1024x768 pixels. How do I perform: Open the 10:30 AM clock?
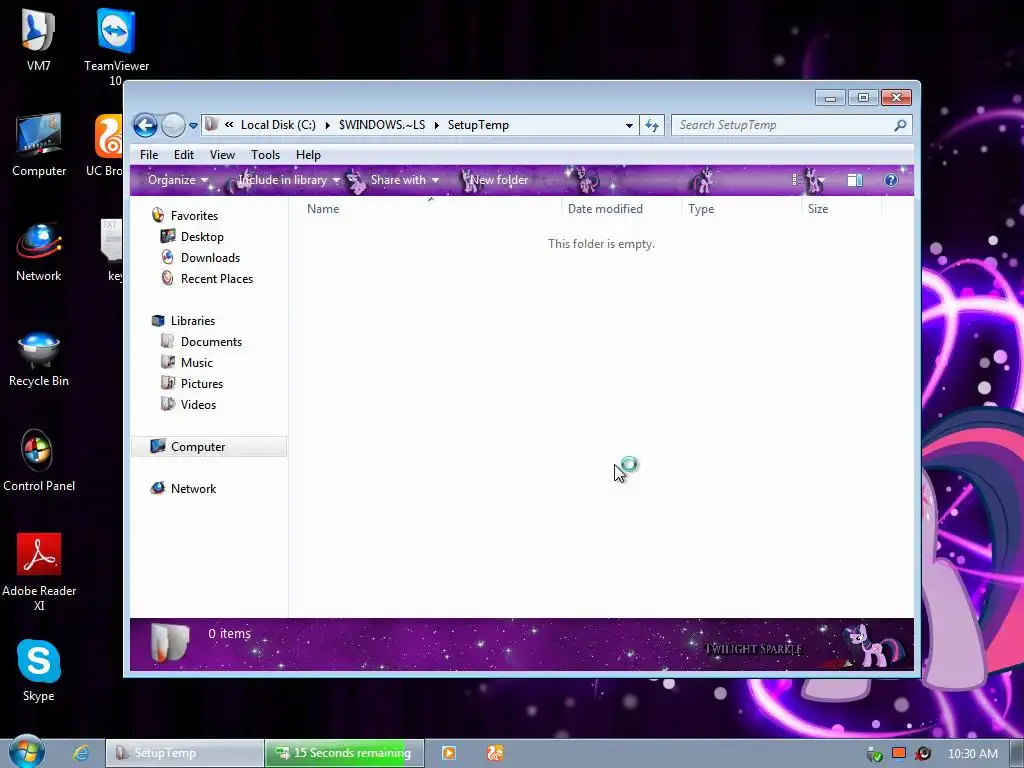tap(972, 754)
